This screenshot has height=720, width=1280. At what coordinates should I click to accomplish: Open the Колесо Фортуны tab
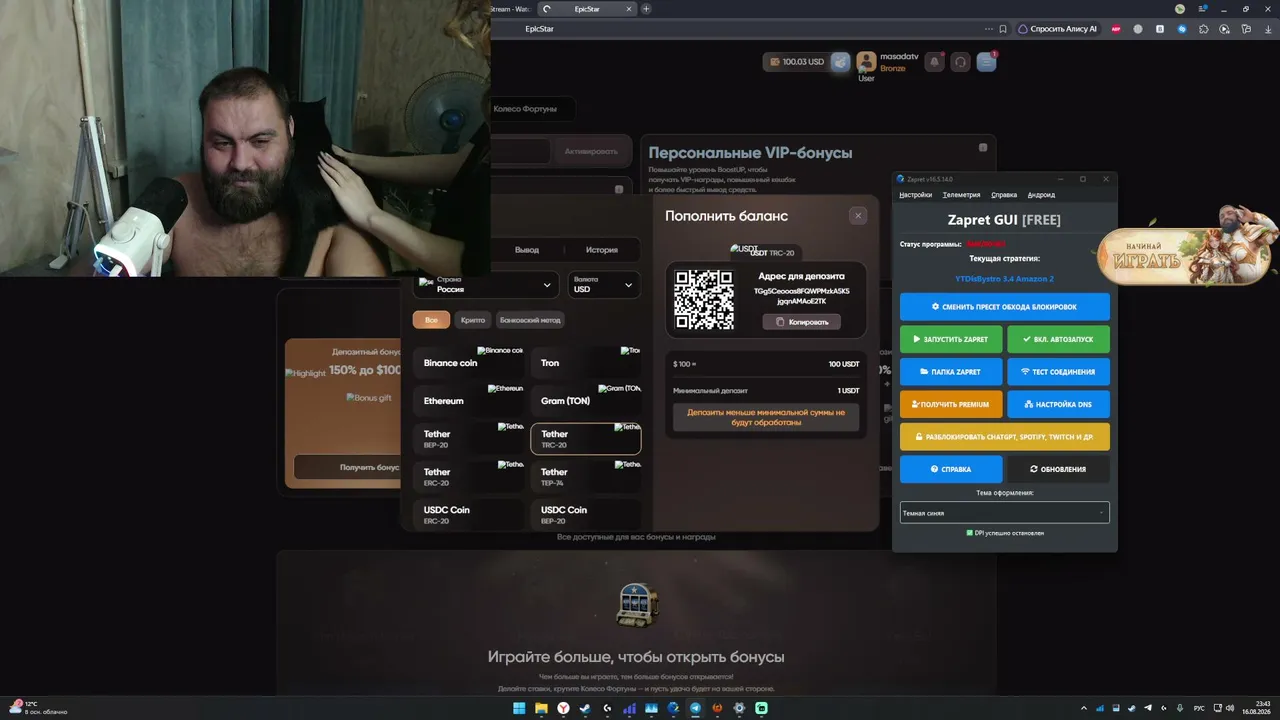click(525, 108)
